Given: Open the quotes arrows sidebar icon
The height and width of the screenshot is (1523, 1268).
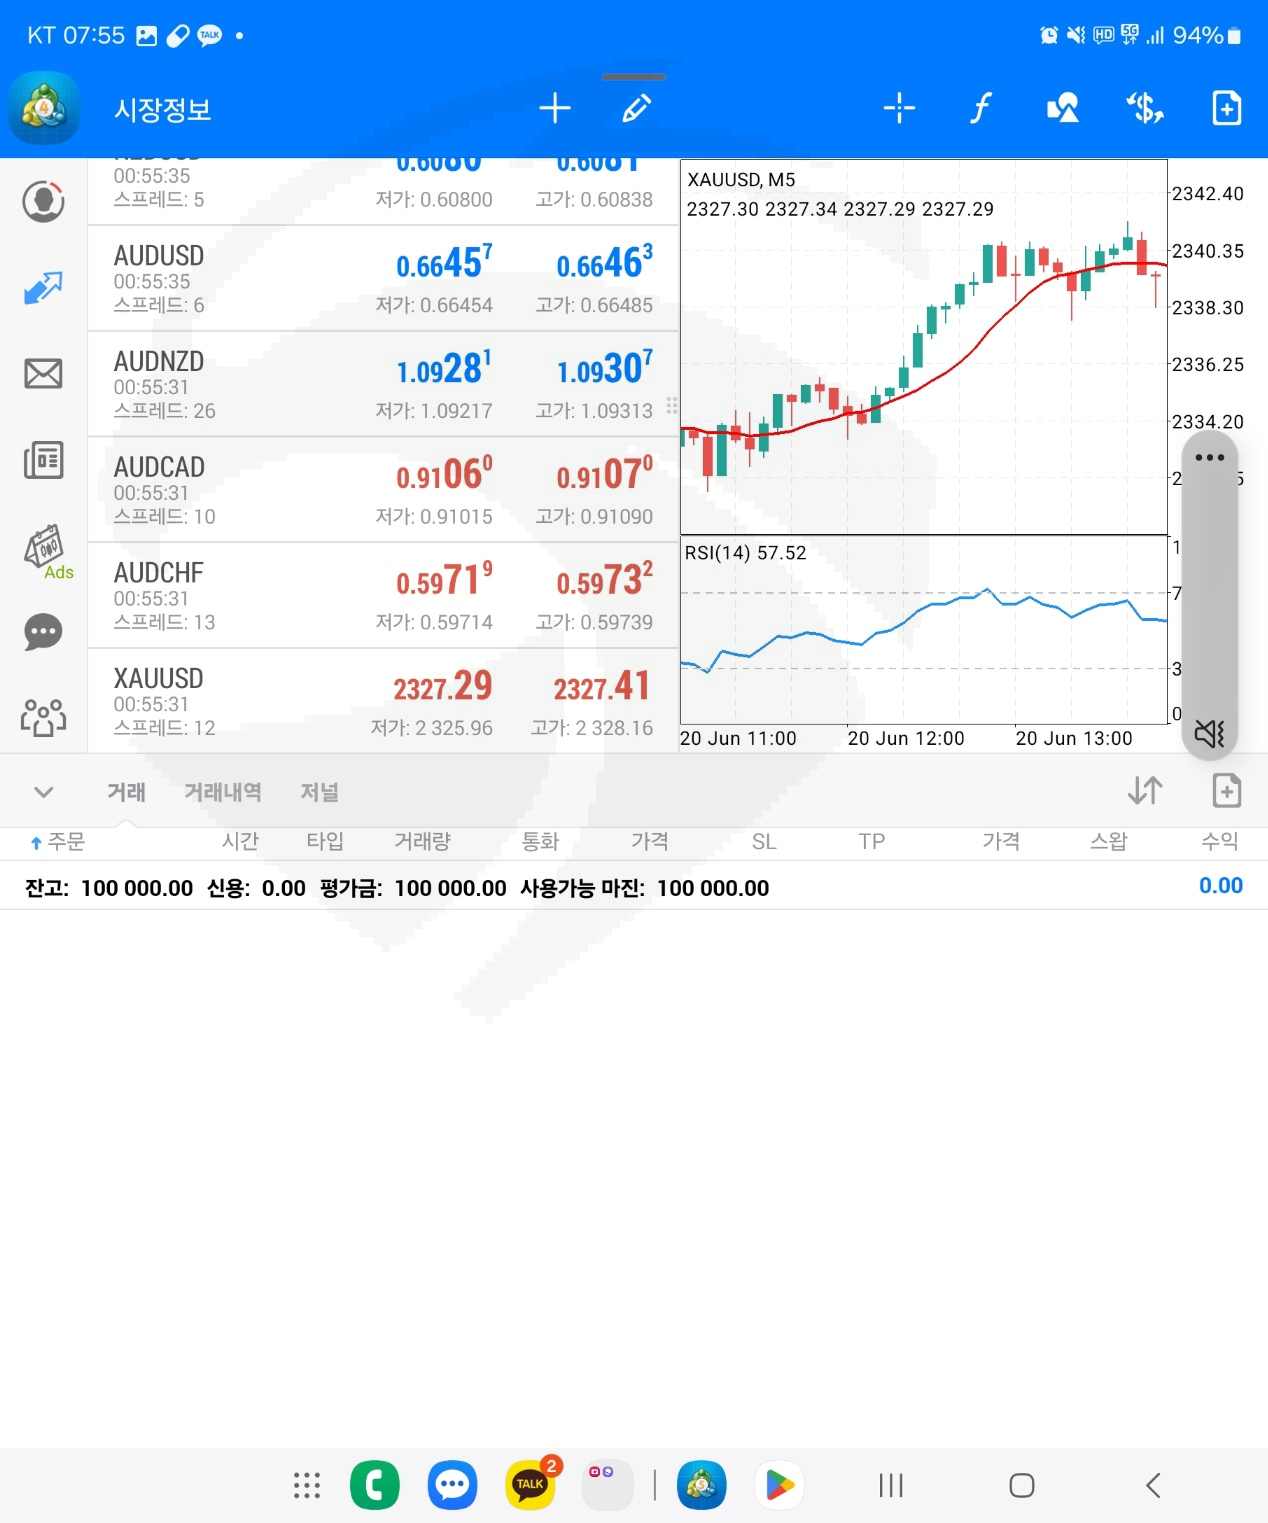Looking at the screenshot, I should [x=43, y=288].
